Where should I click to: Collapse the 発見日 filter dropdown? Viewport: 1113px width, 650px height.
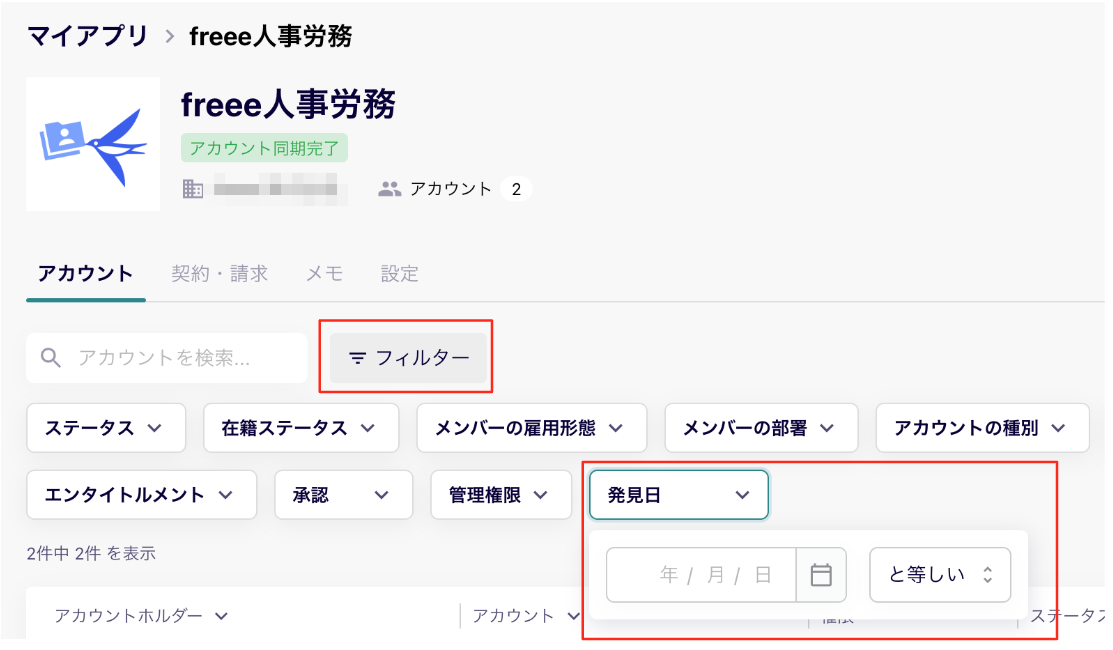point(679,495)
